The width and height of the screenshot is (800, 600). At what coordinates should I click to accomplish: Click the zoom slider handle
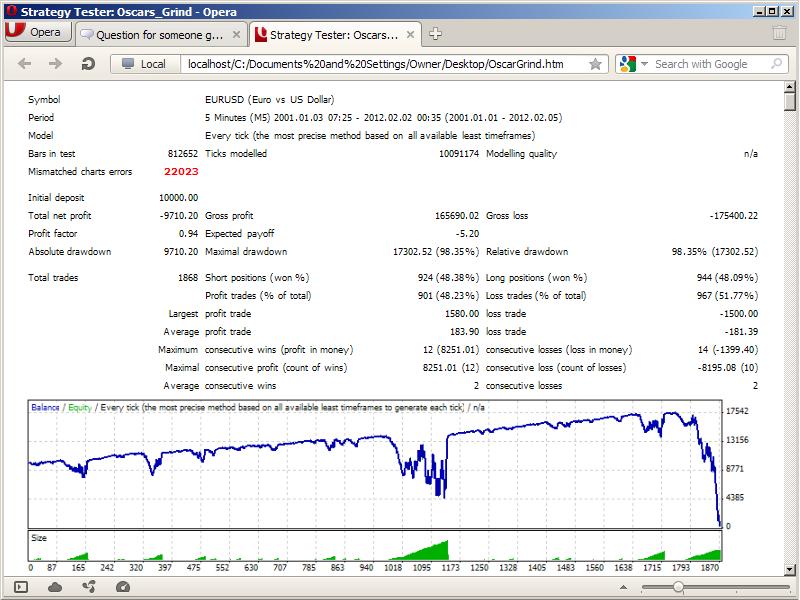678,587
